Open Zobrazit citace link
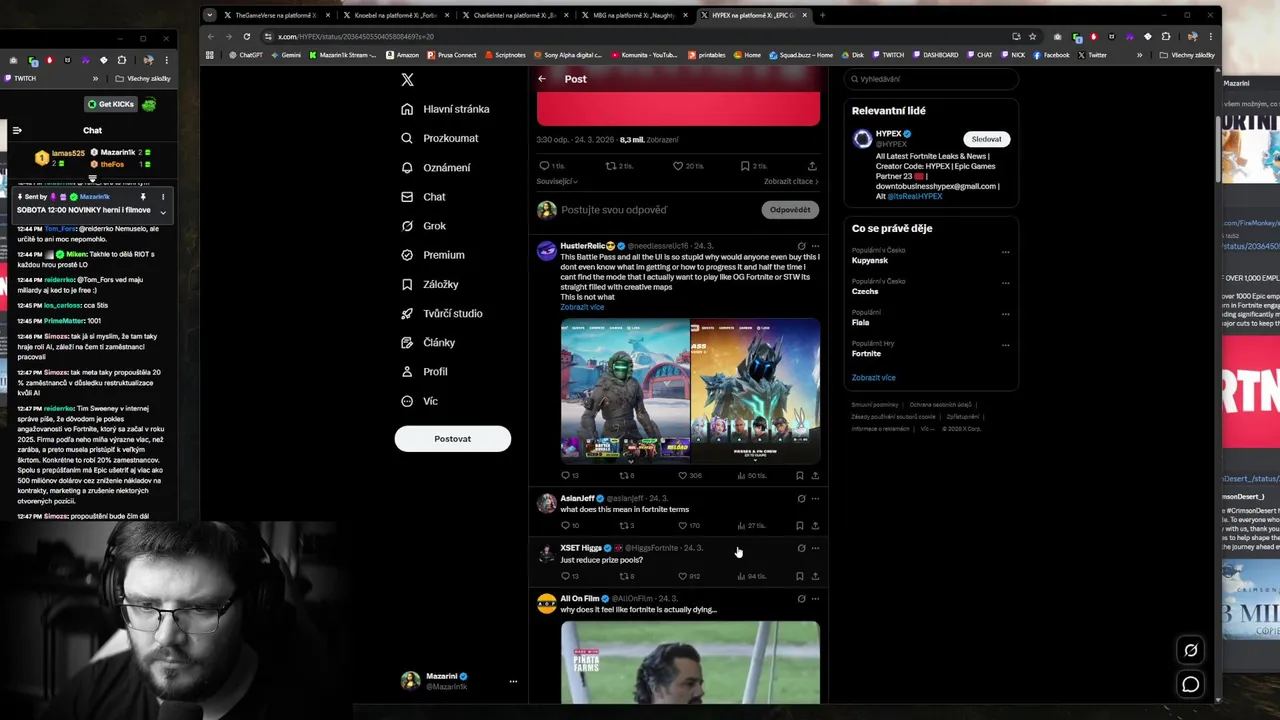This screenshot has width=1280, height=720. [791, 182]
